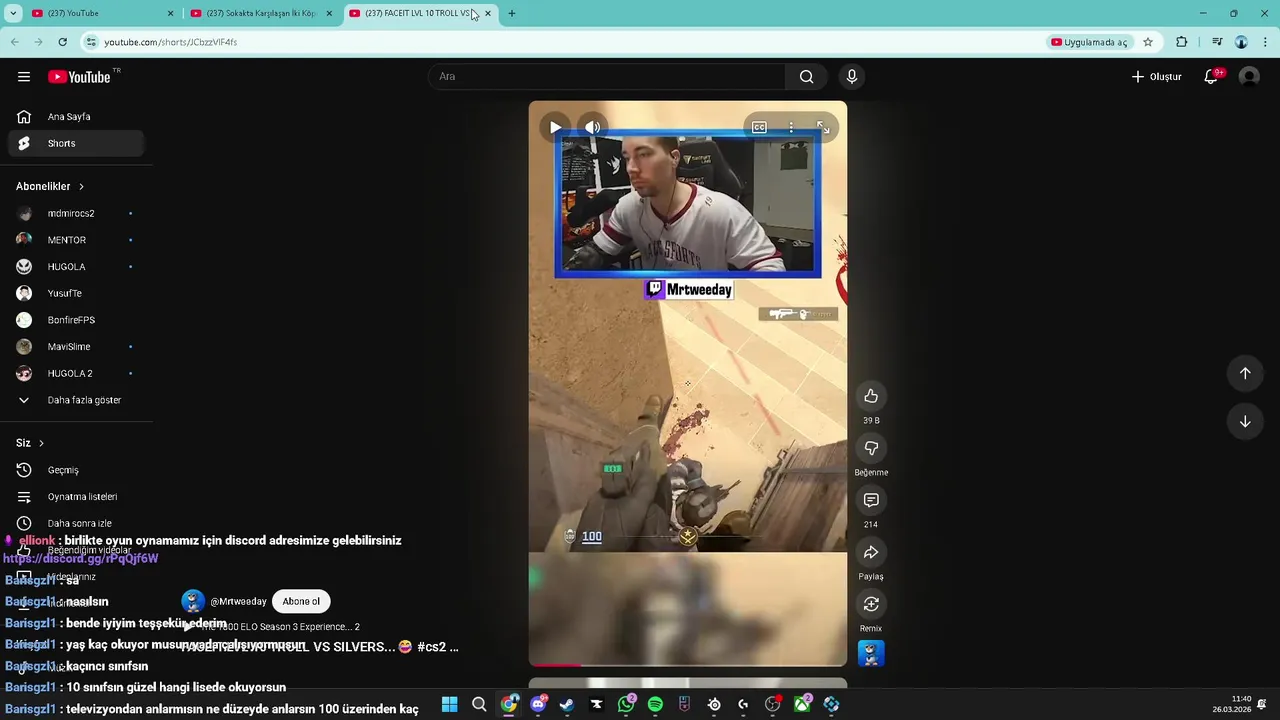This screenshot has width=1280, height=720.
Task: Mute the Shorts video volume
Action: point(592,127)
